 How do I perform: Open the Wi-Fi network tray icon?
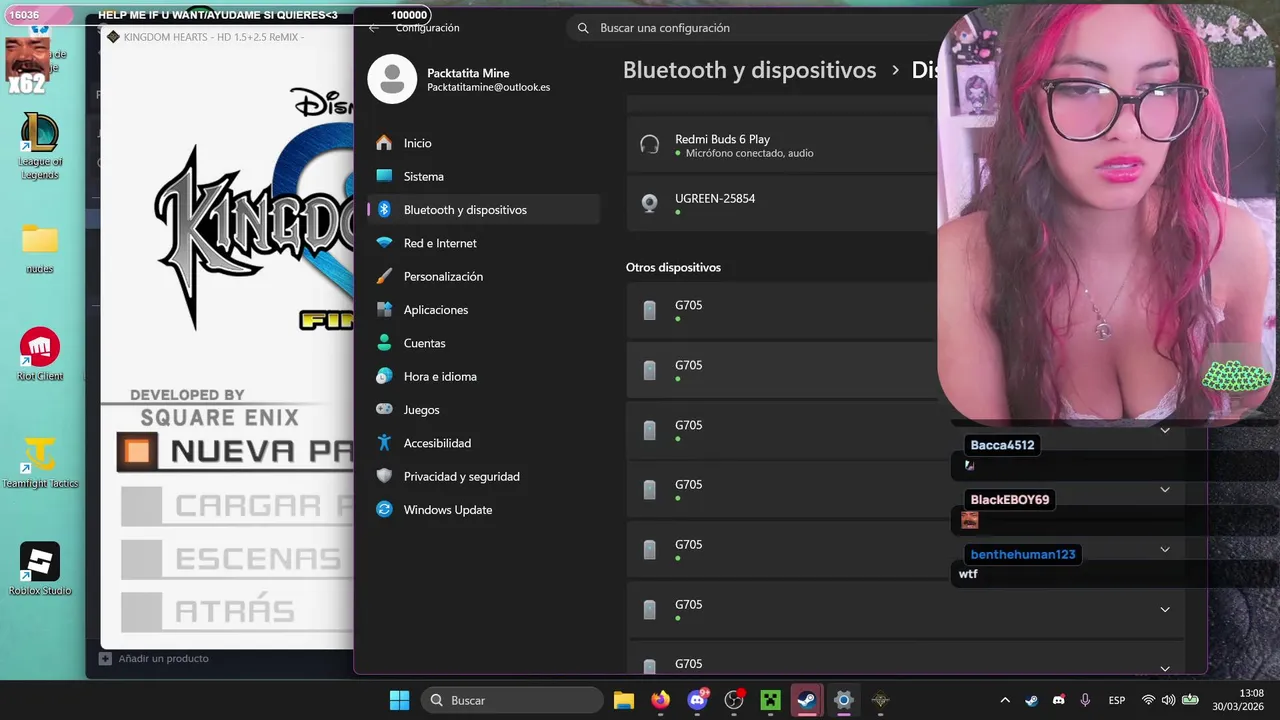point(1148,700)
